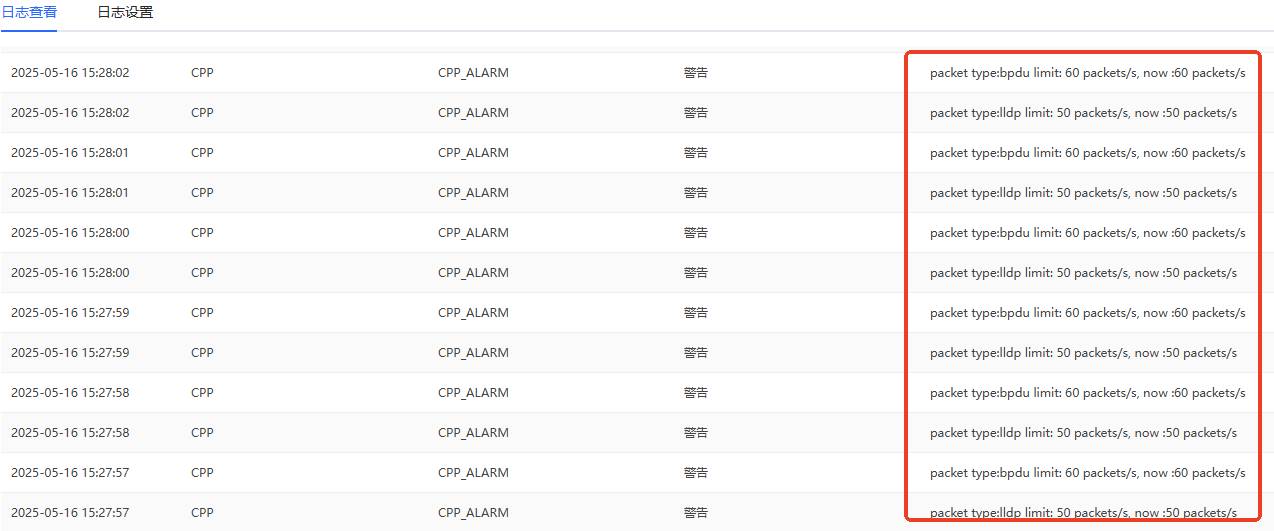Click CPP_ALARM in the 15:27:57 bpdu row
Image resolution: width=1274 pixels, height=531 pixels.
pos(473,473)
